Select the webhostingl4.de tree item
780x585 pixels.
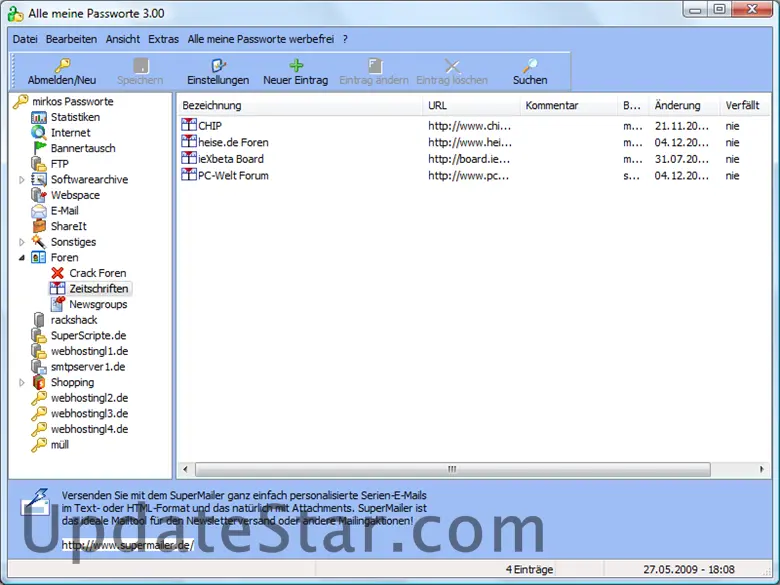coord(90,429)
